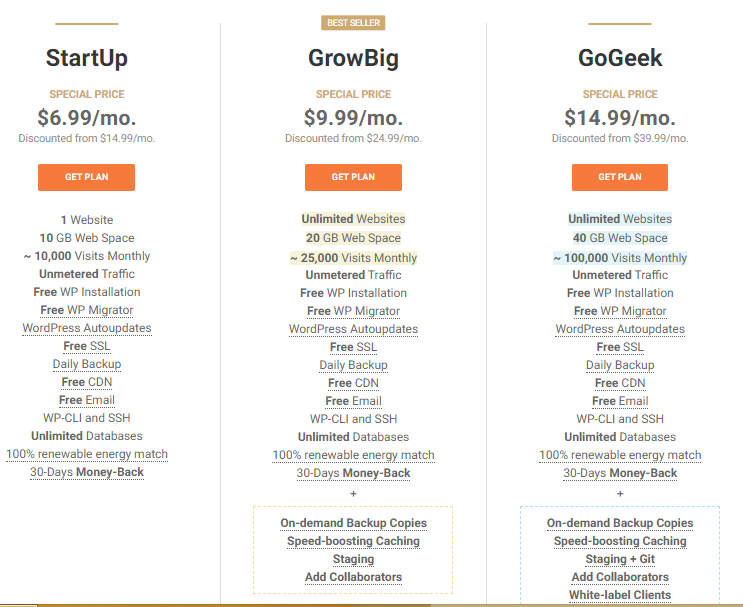Click the GrowBig plan title
This screenshot has width=743, height=607.
(x=353, y=58)
